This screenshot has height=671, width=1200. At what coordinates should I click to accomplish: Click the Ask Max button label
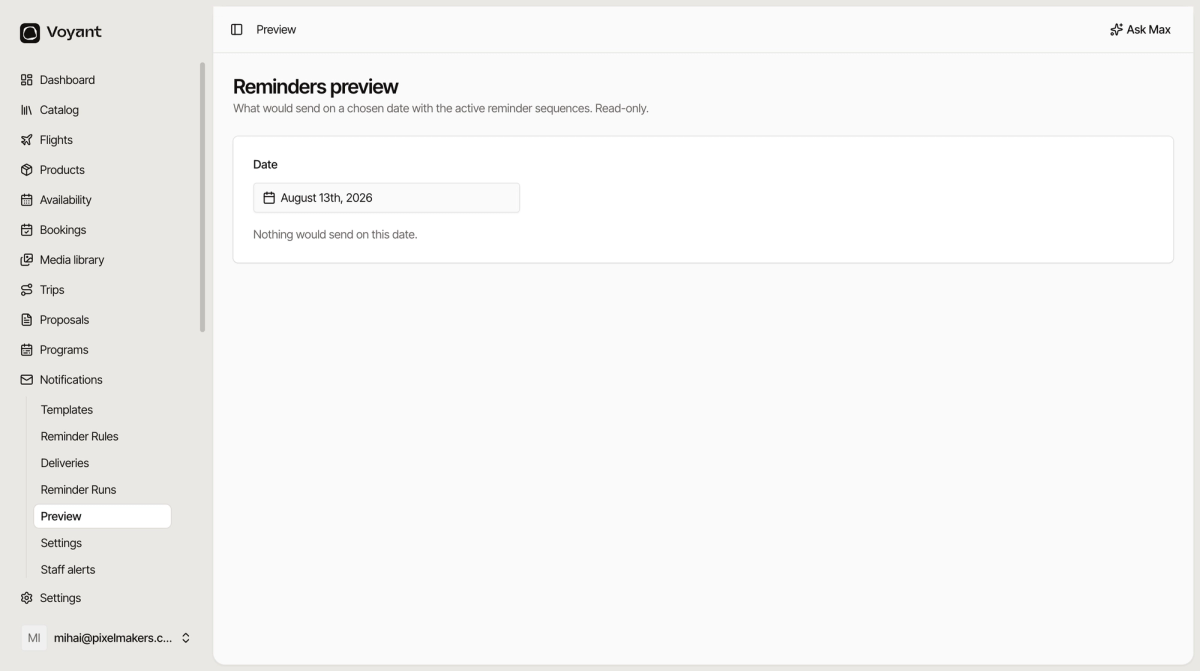pos(1148,30)
